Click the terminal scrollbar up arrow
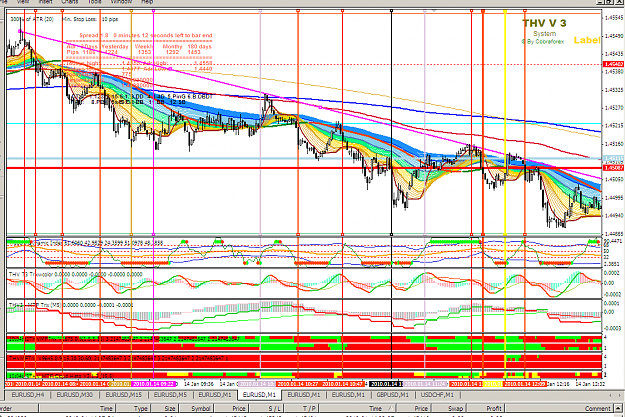 click(618, 408)
